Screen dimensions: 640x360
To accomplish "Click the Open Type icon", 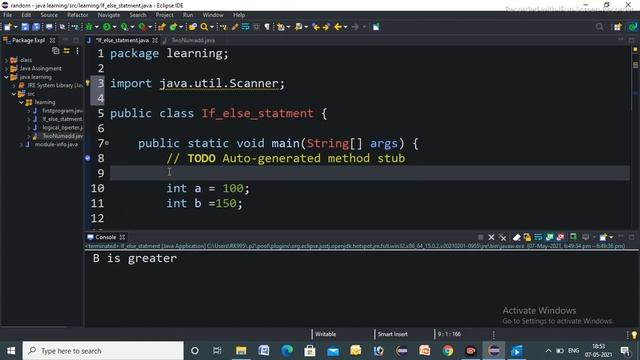I will (192, 27).
